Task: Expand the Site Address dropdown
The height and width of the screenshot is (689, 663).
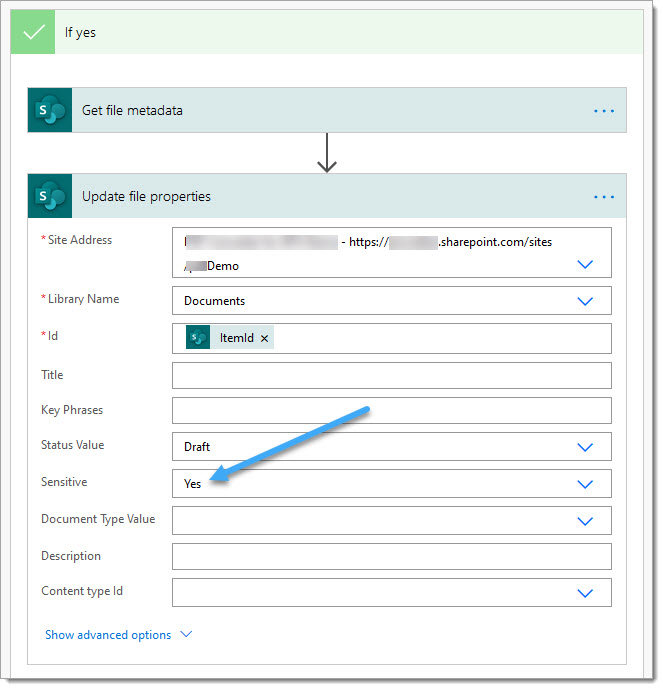Action: (x=586, y=264)
